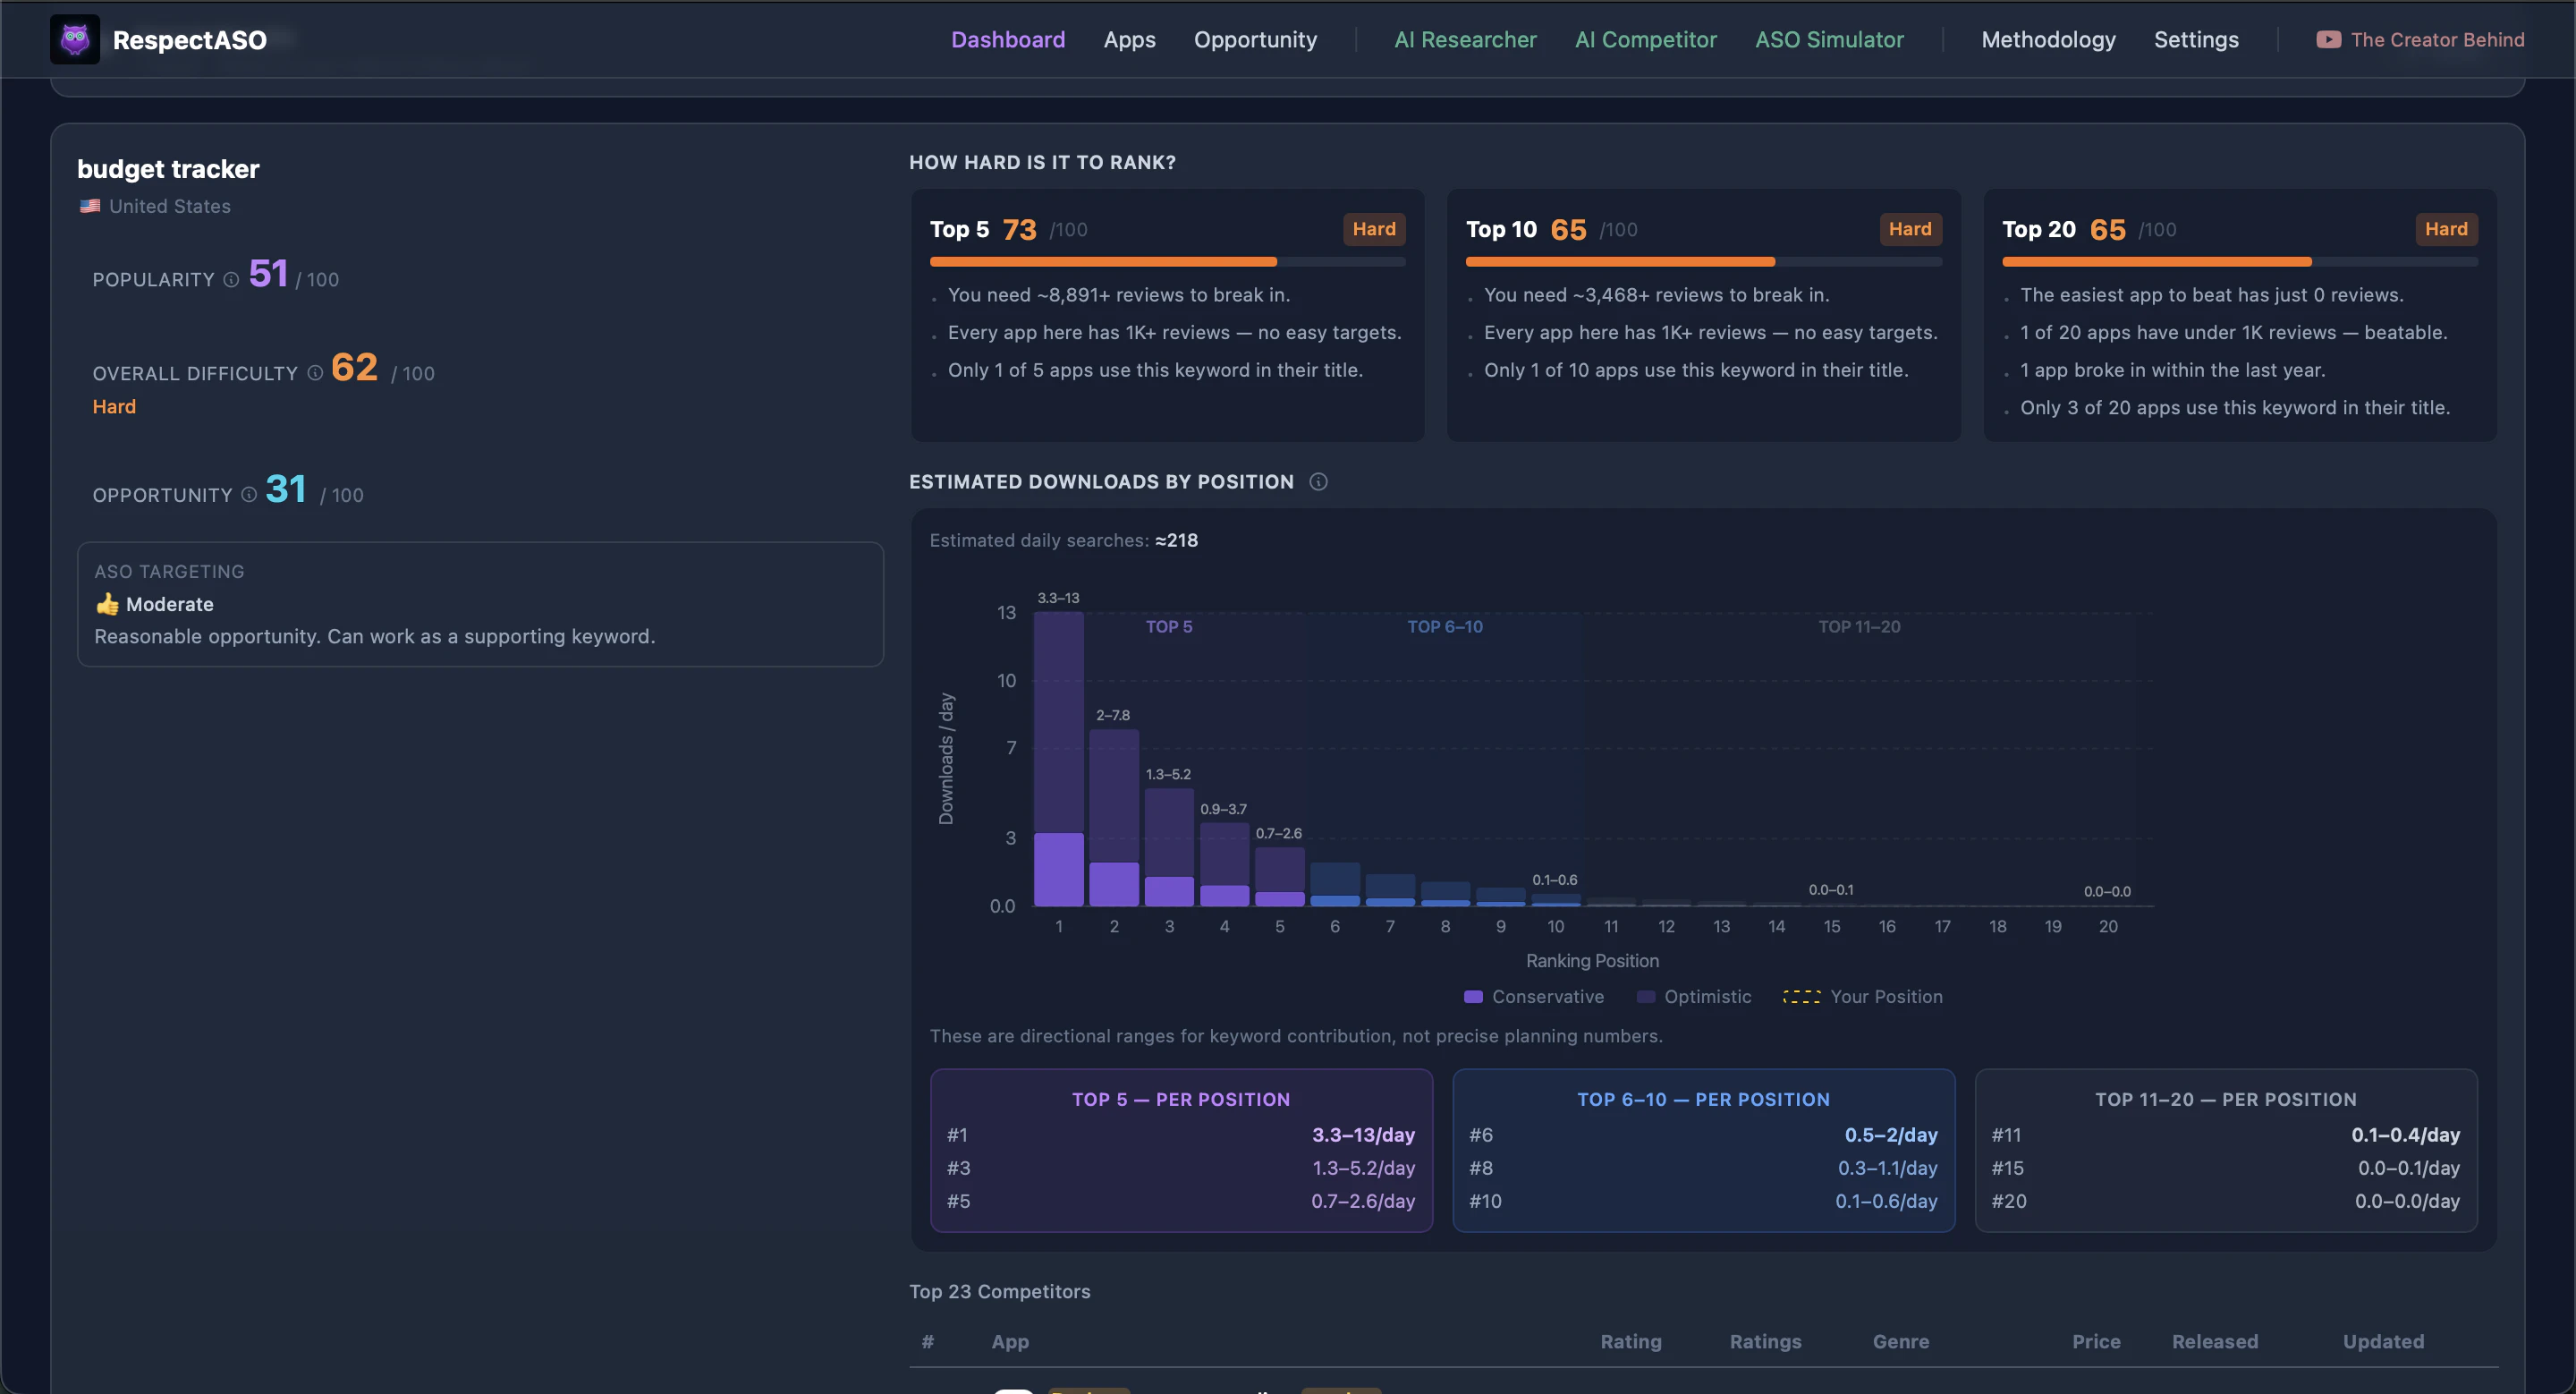
Task: Open the Settings page
Action: pyautogui.click(x=2196, y=40)
